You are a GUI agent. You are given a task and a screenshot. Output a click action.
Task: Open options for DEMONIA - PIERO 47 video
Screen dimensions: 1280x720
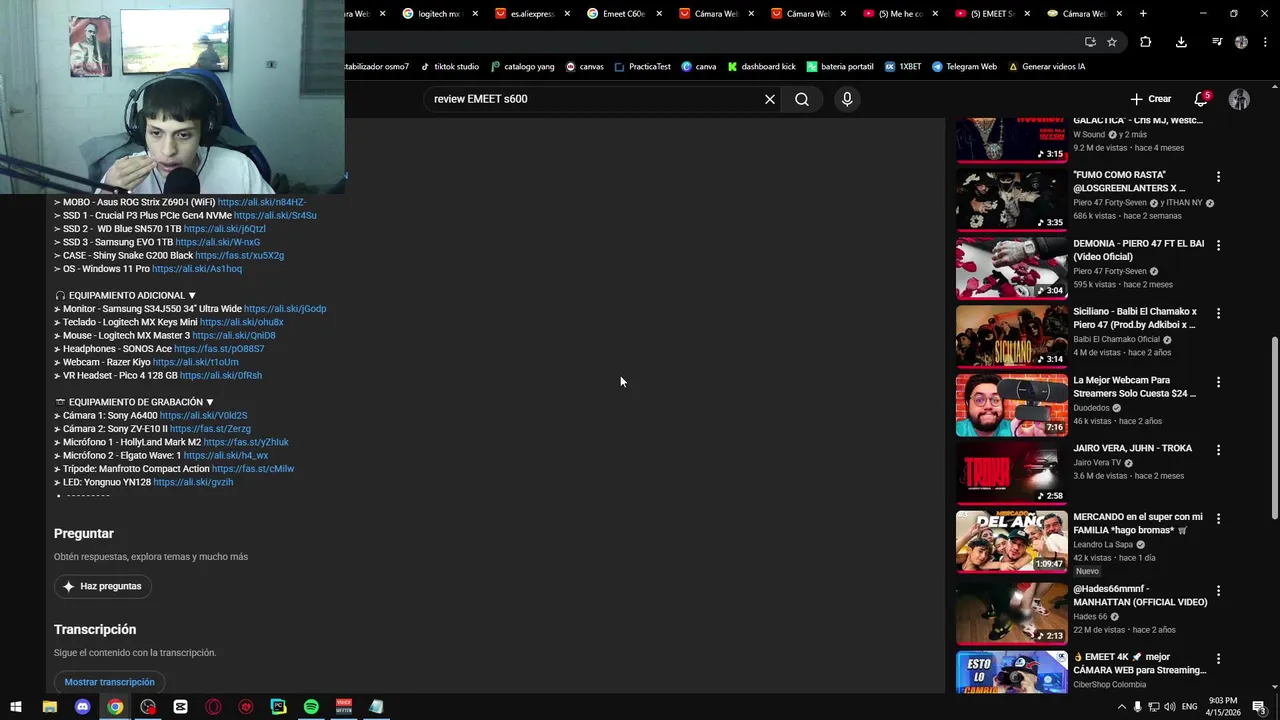pyautogui.click(x=1218, y=245)
